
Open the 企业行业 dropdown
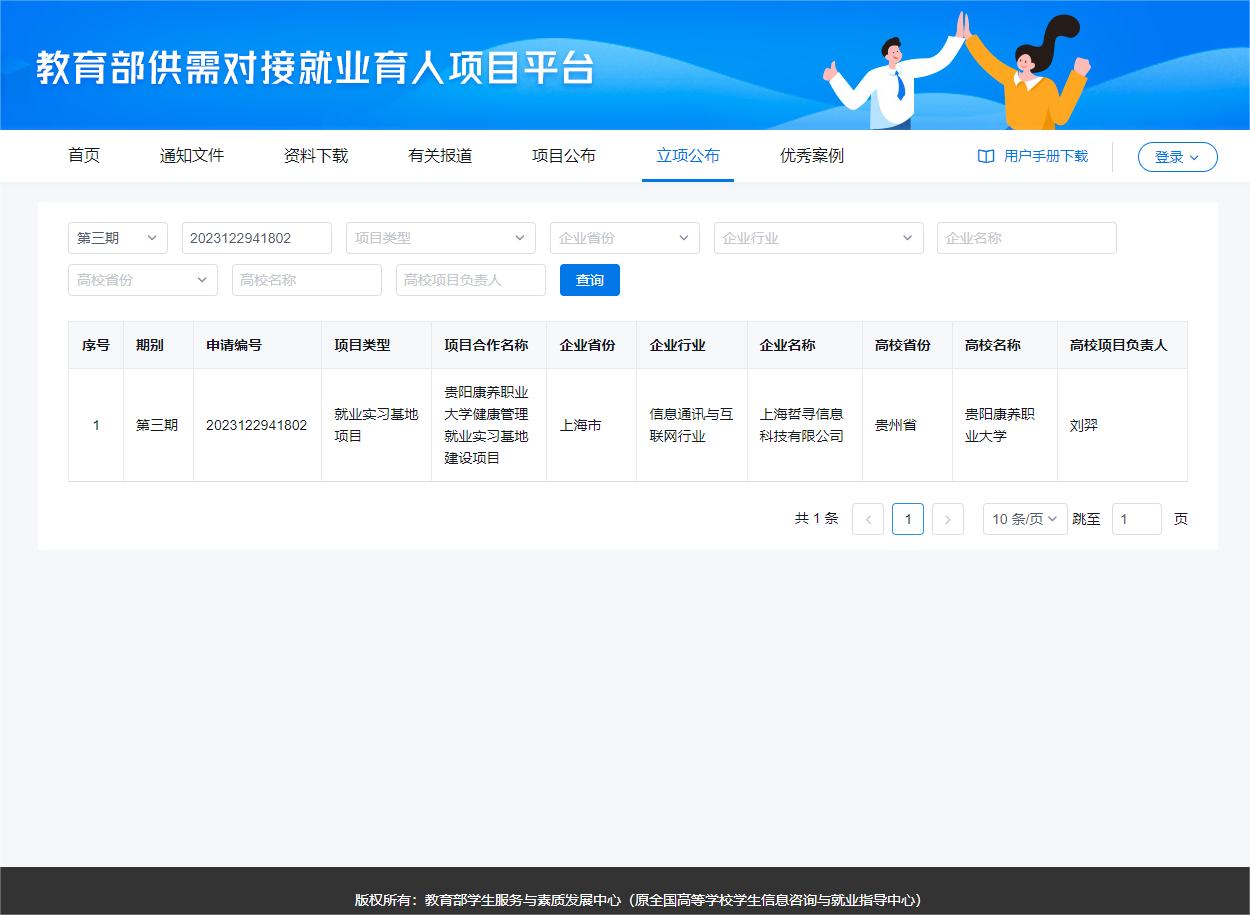pyautogui.click(x=818, y=238)
